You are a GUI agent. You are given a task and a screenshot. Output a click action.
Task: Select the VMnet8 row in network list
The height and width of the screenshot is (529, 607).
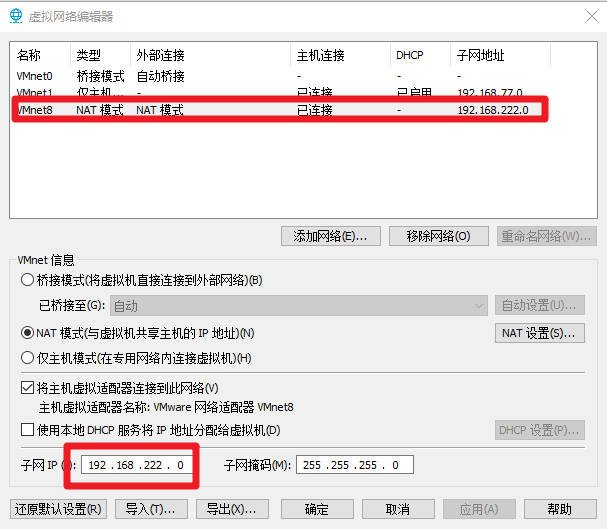279,110
